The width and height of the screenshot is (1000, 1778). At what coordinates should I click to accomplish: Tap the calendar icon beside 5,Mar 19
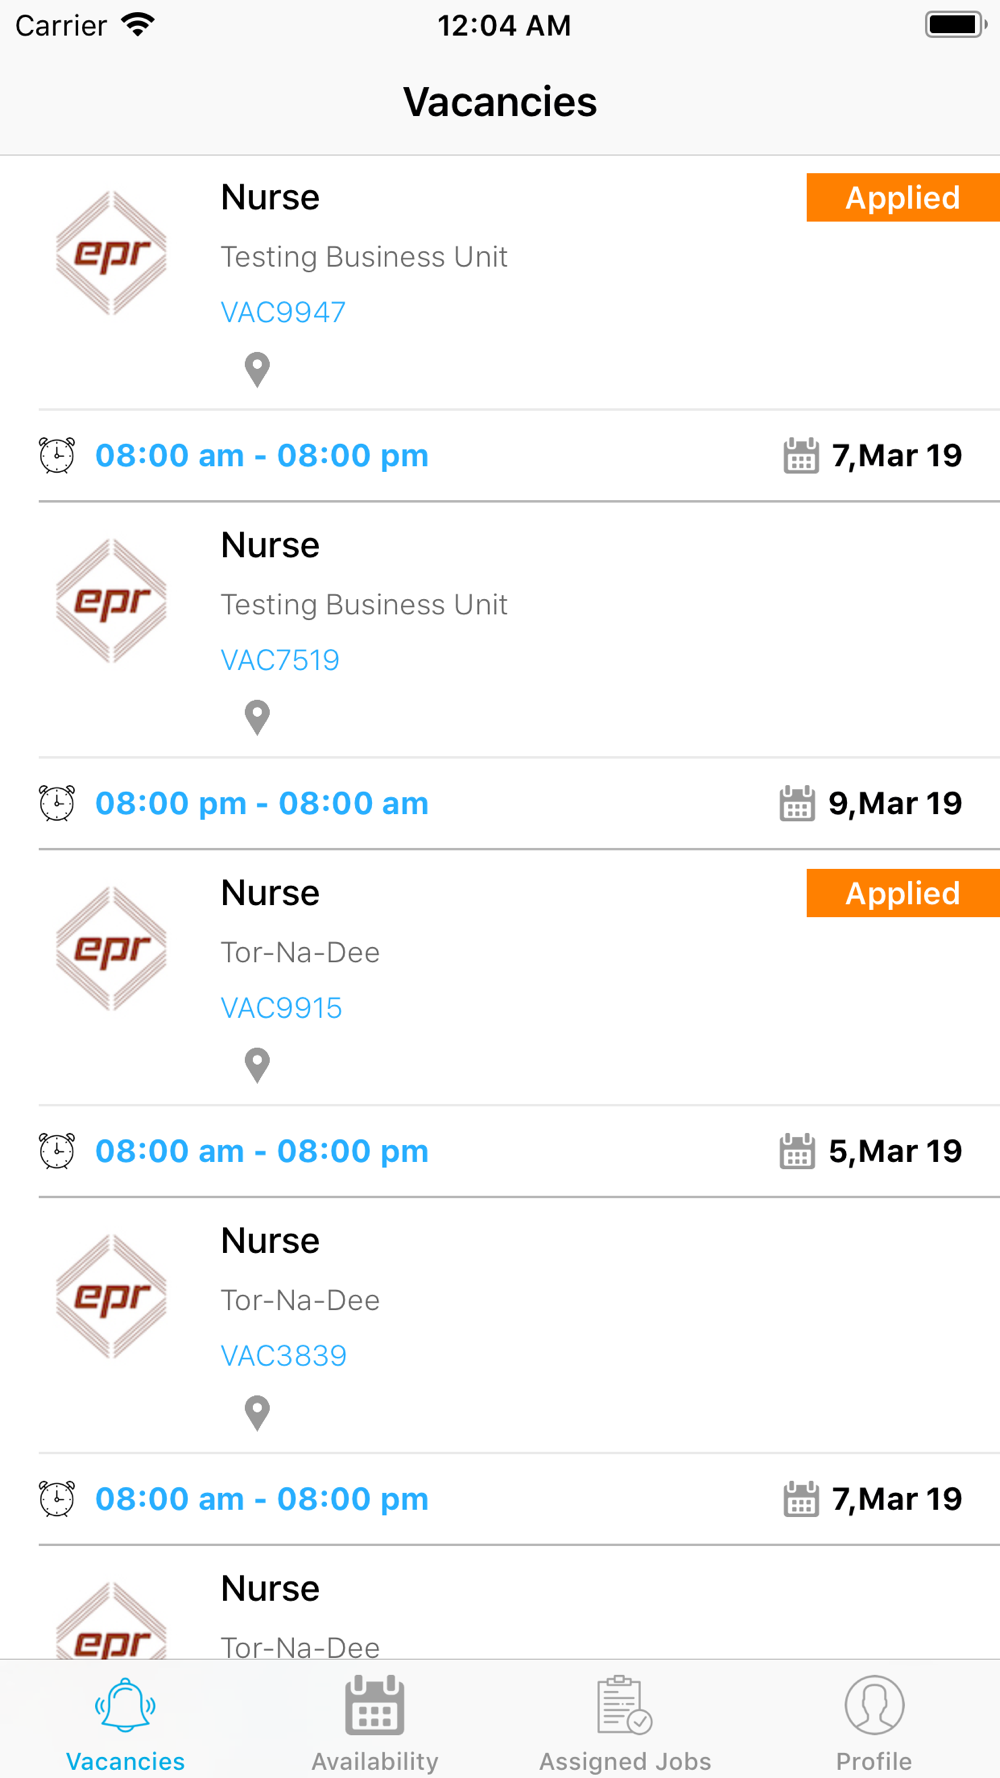click(x=797, y=1151)
